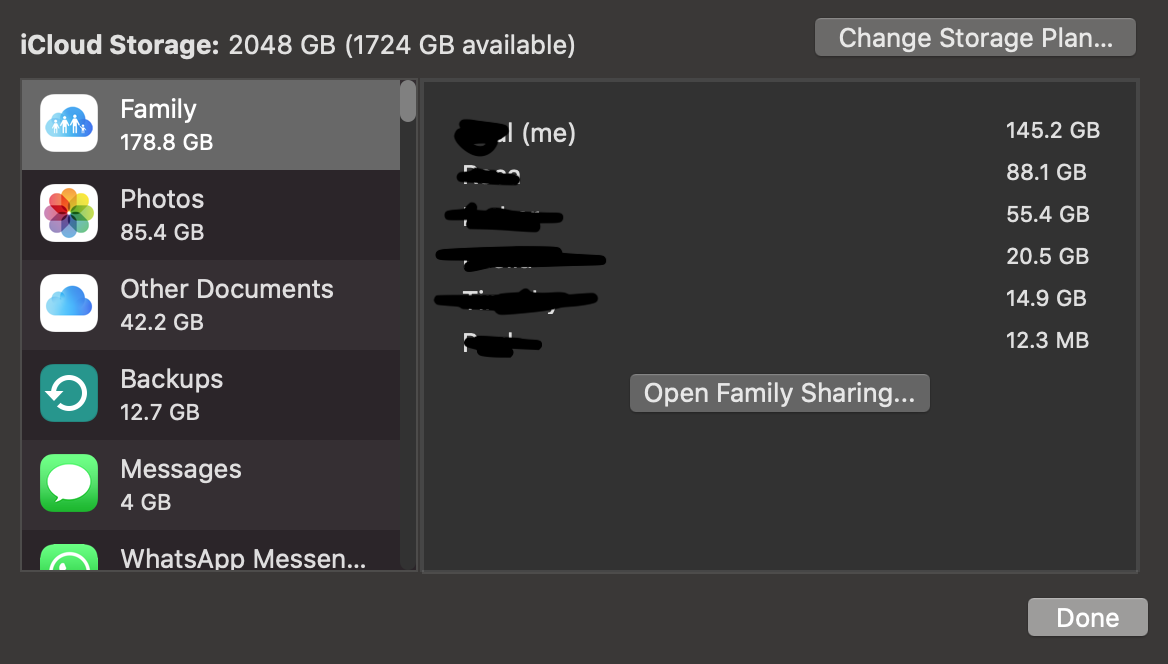Click the Messages speech bubble icon

coord(69,484)
